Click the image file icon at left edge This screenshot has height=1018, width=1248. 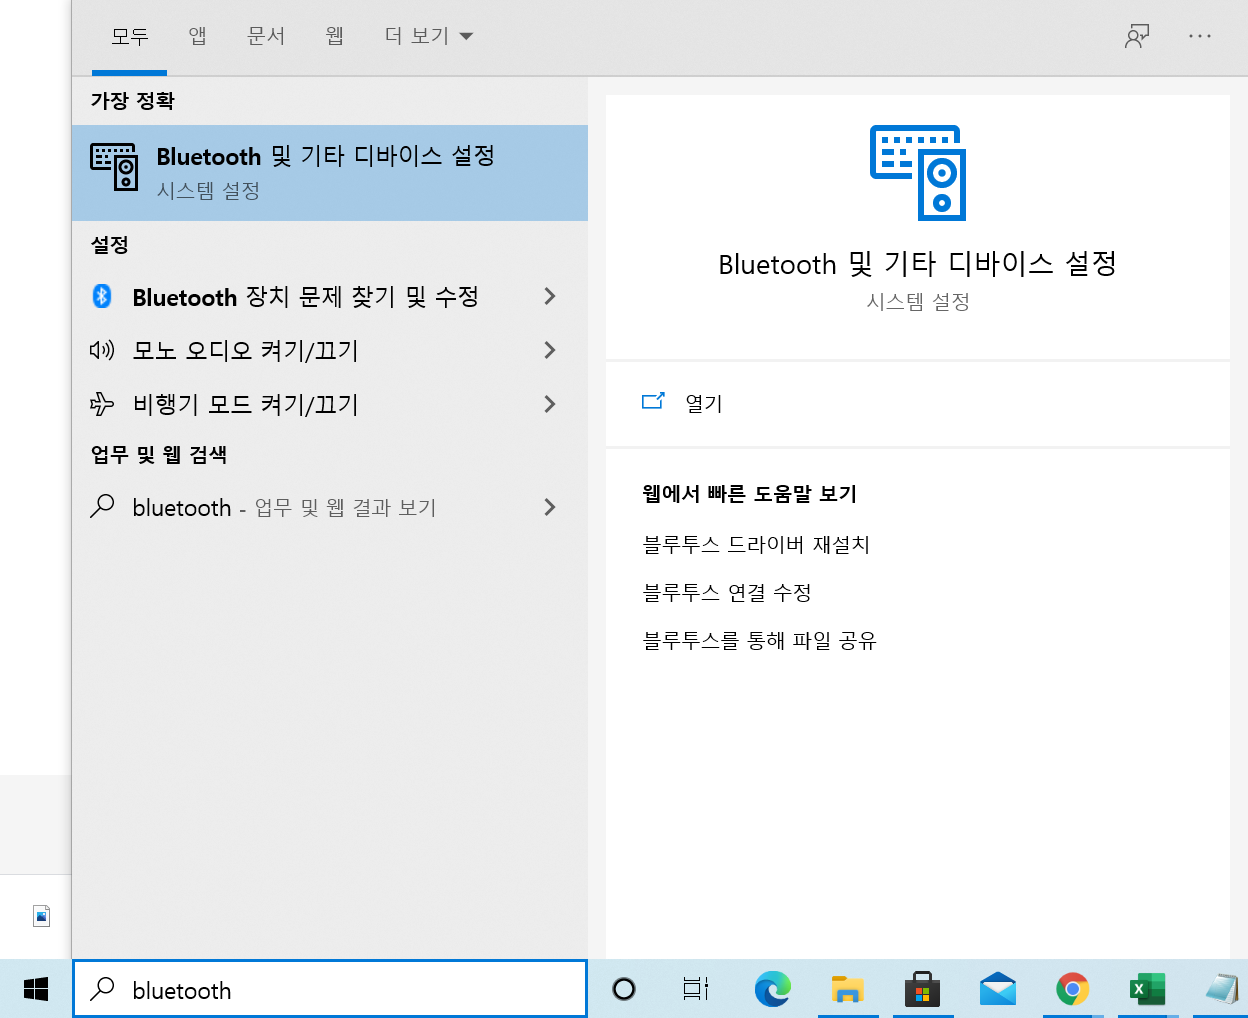[x=41, y=915]
